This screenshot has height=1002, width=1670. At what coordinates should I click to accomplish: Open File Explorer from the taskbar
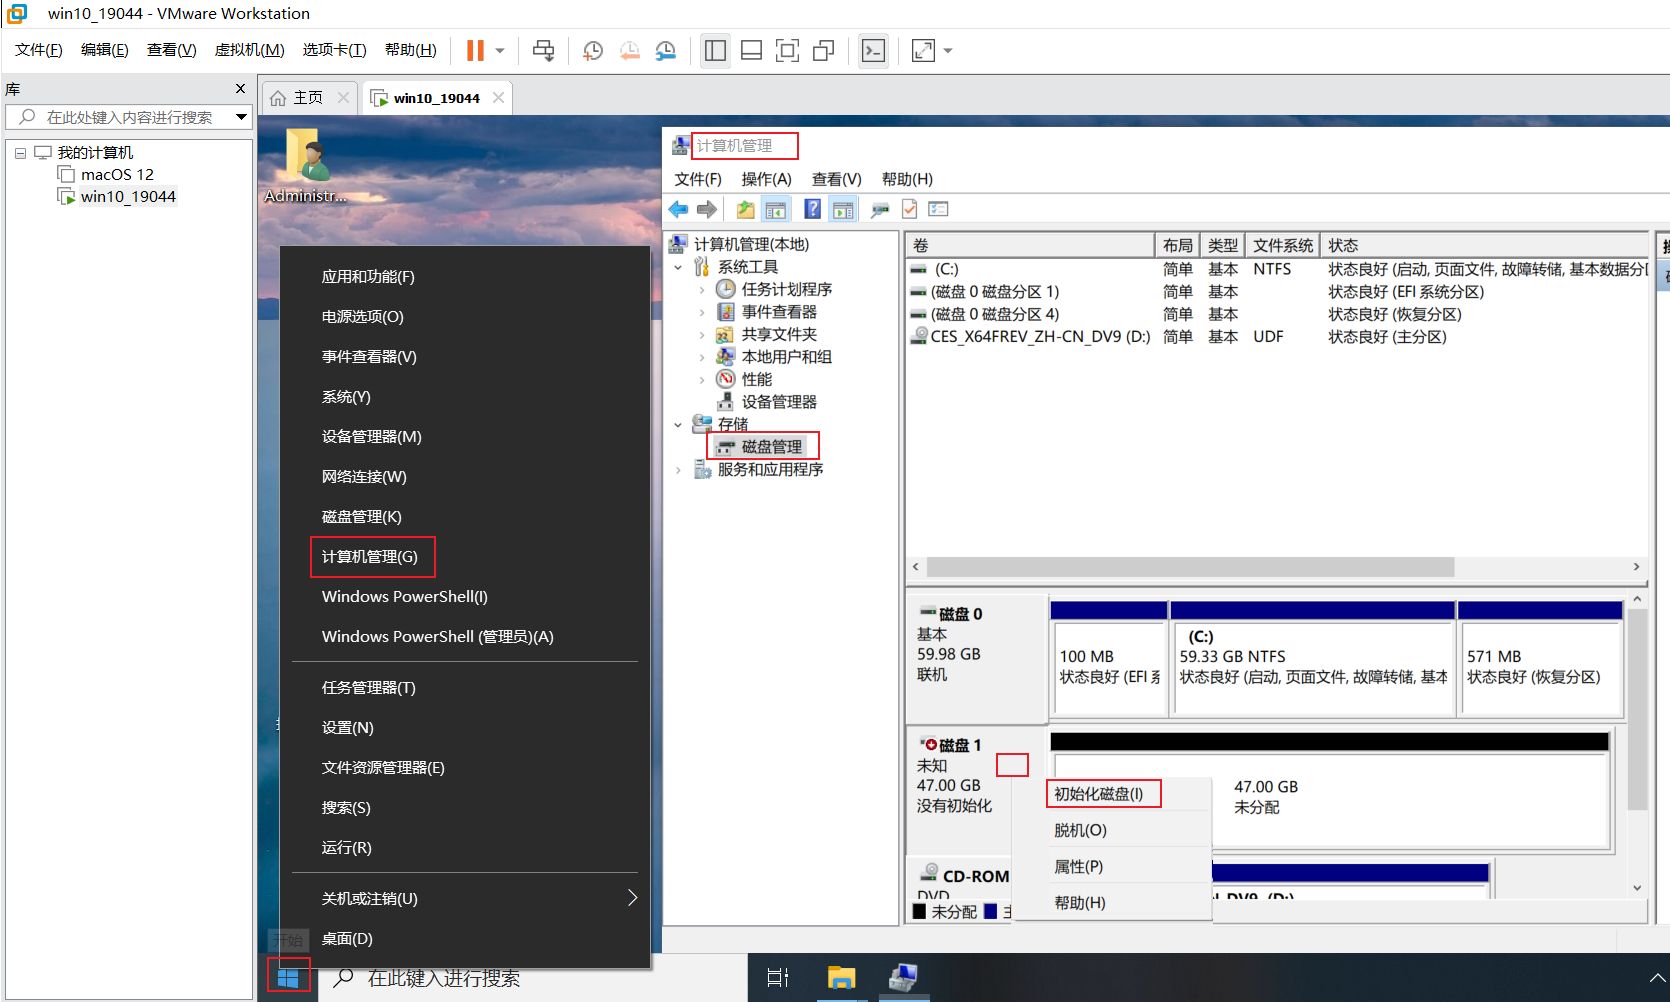pos(841,977)
